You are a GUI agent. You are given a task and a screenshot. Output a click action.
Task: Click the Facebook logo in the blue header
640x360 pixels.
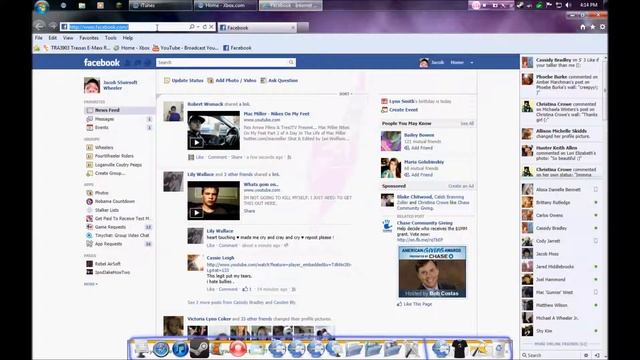(x=102, y=62)
